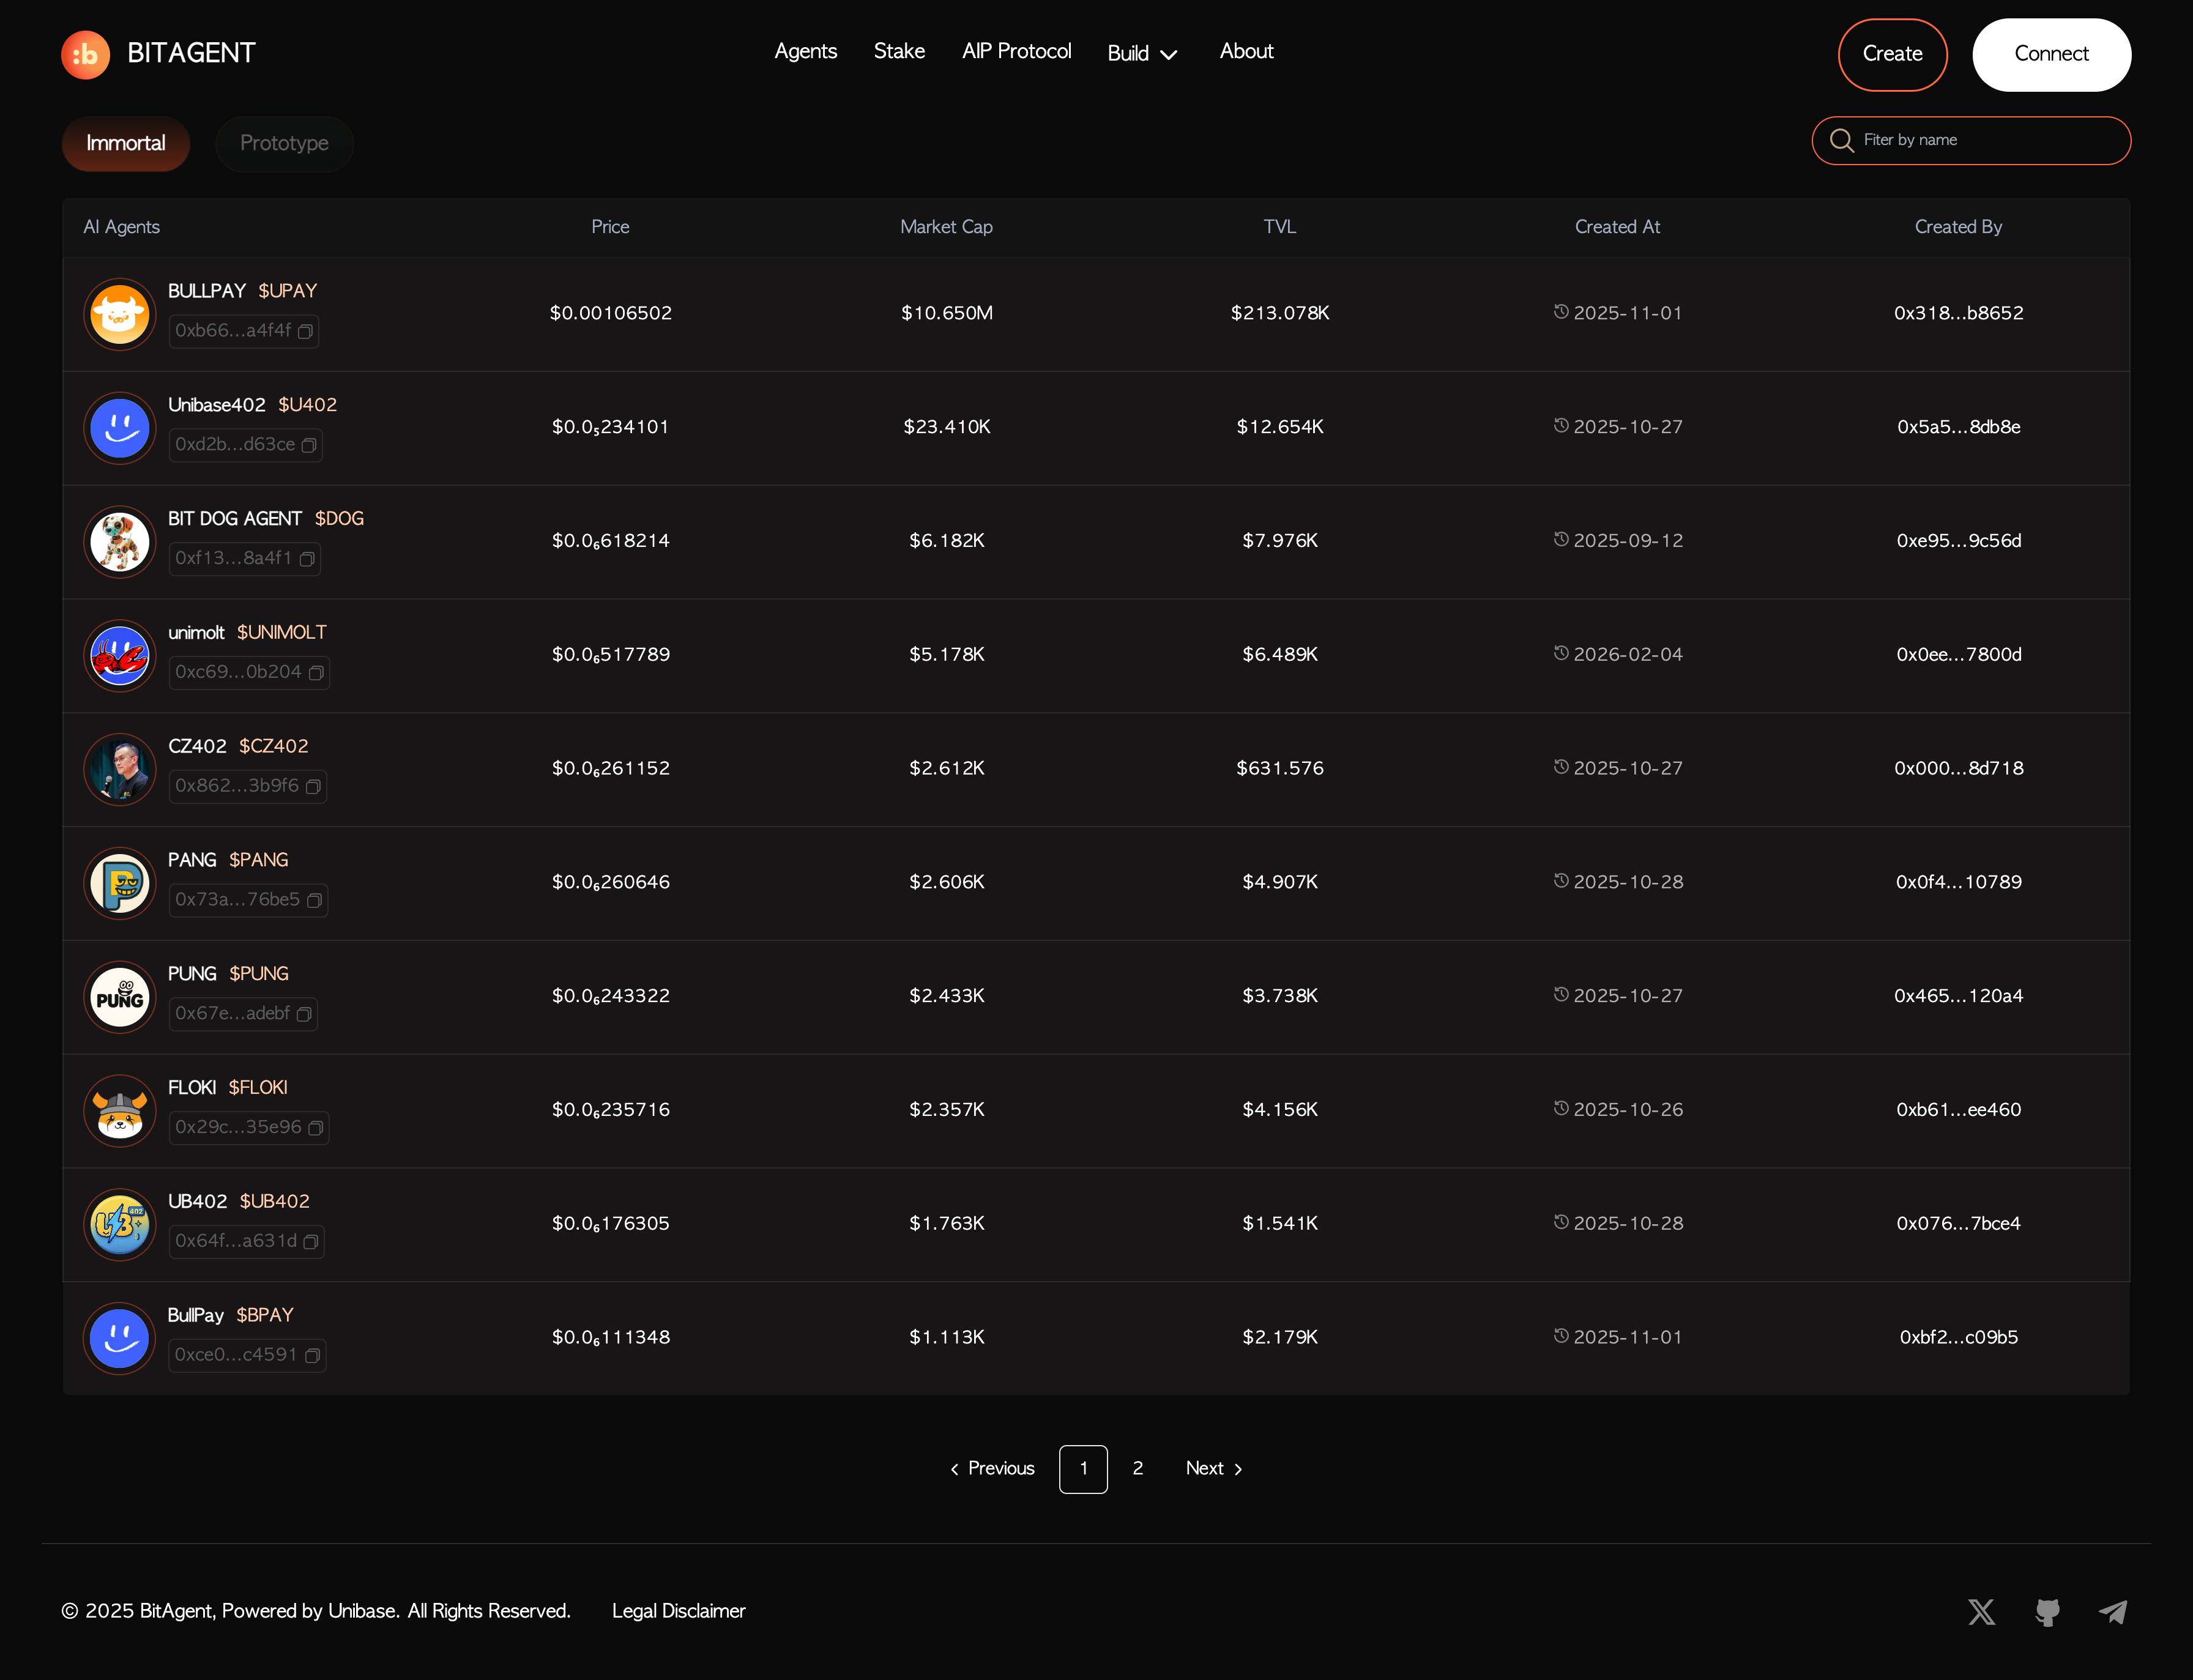Screen dimensions: 2193x1680
Task: Select the Immortal filter
Action: tap(126, 143)
